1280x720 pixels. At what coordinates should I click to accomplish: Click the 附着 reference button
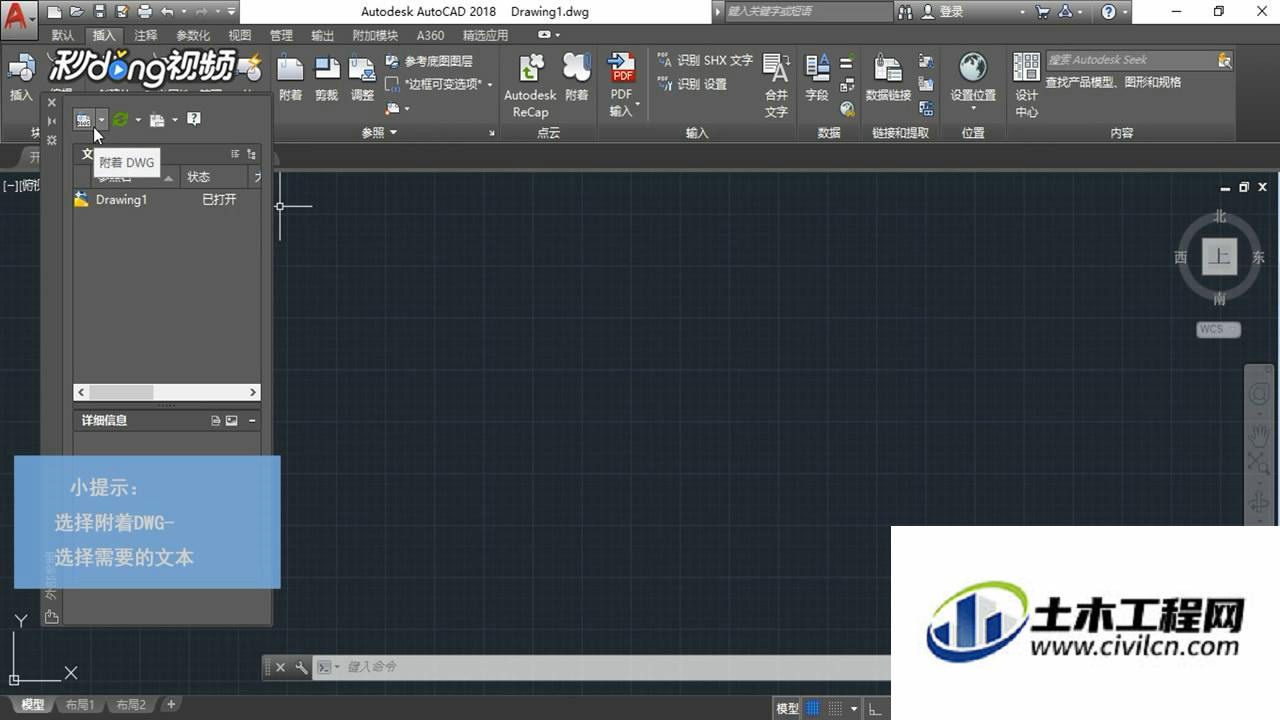pos(291,78)
